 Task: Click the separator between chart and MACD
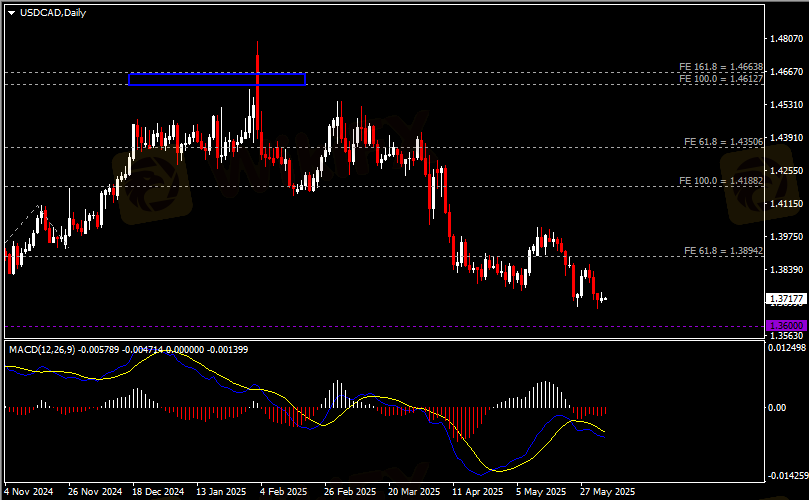tap(400, 340)
